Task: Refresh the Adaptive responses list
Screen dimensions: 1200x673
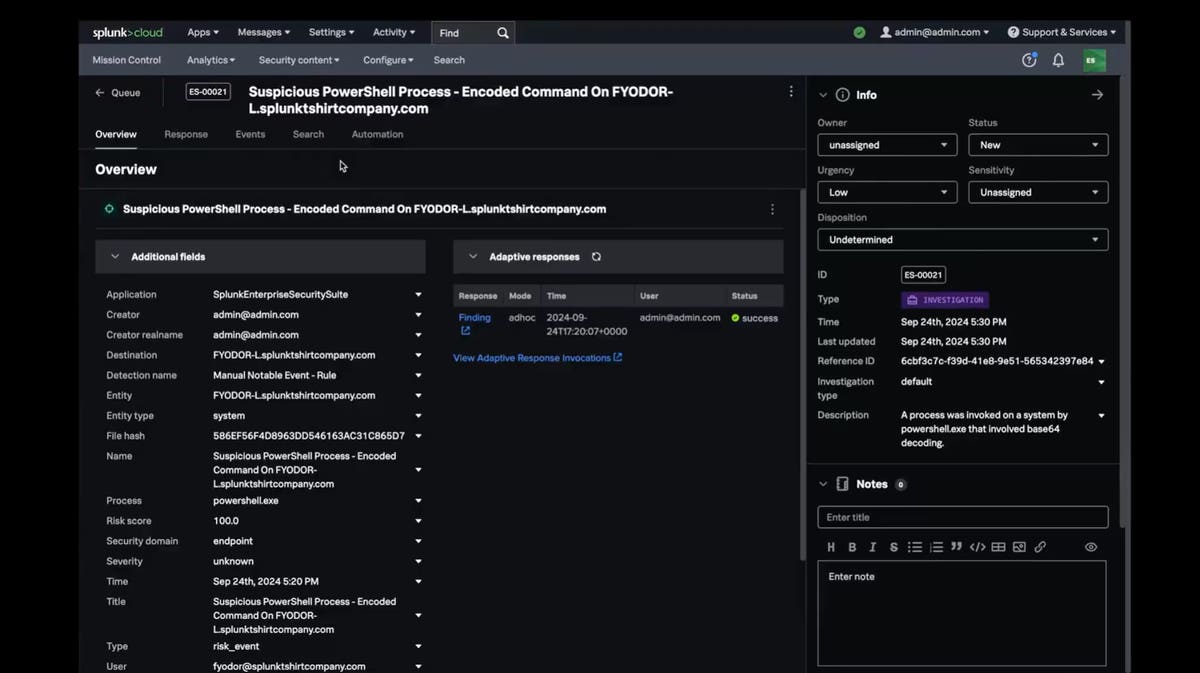Action: [x=596, y=257]
